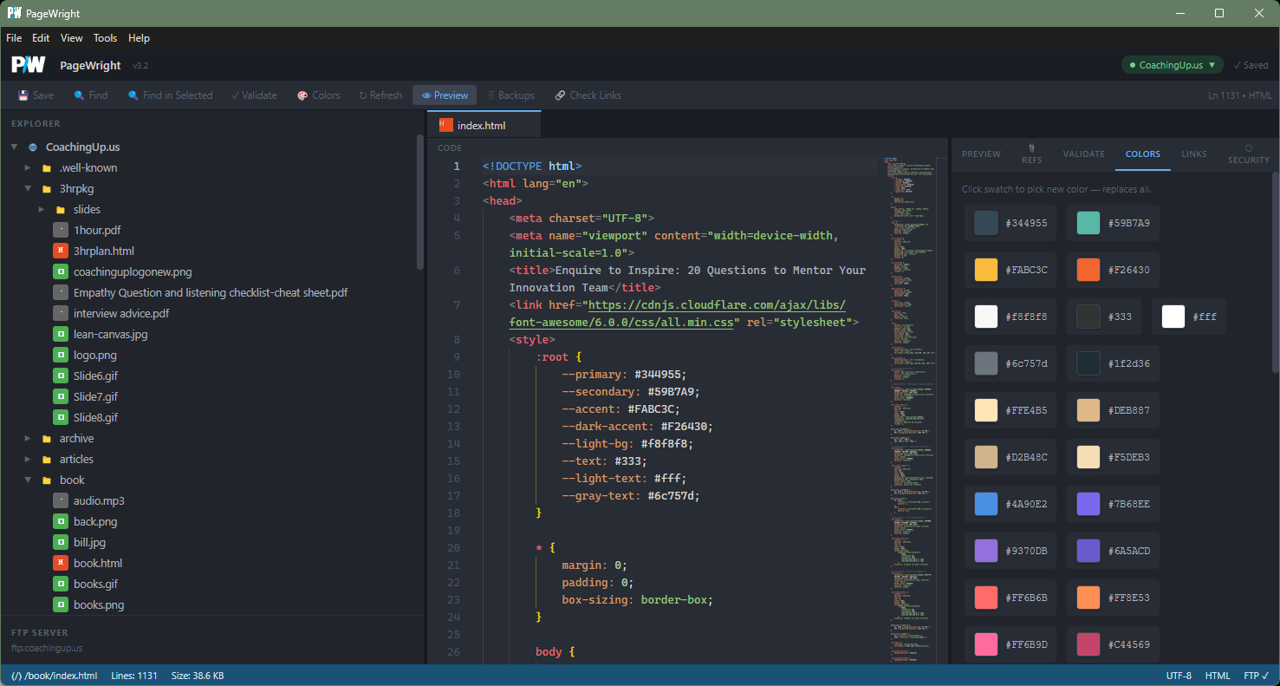1280x686 pixels.
Task: Expand the archive folder
Action: tap(26, 438)
